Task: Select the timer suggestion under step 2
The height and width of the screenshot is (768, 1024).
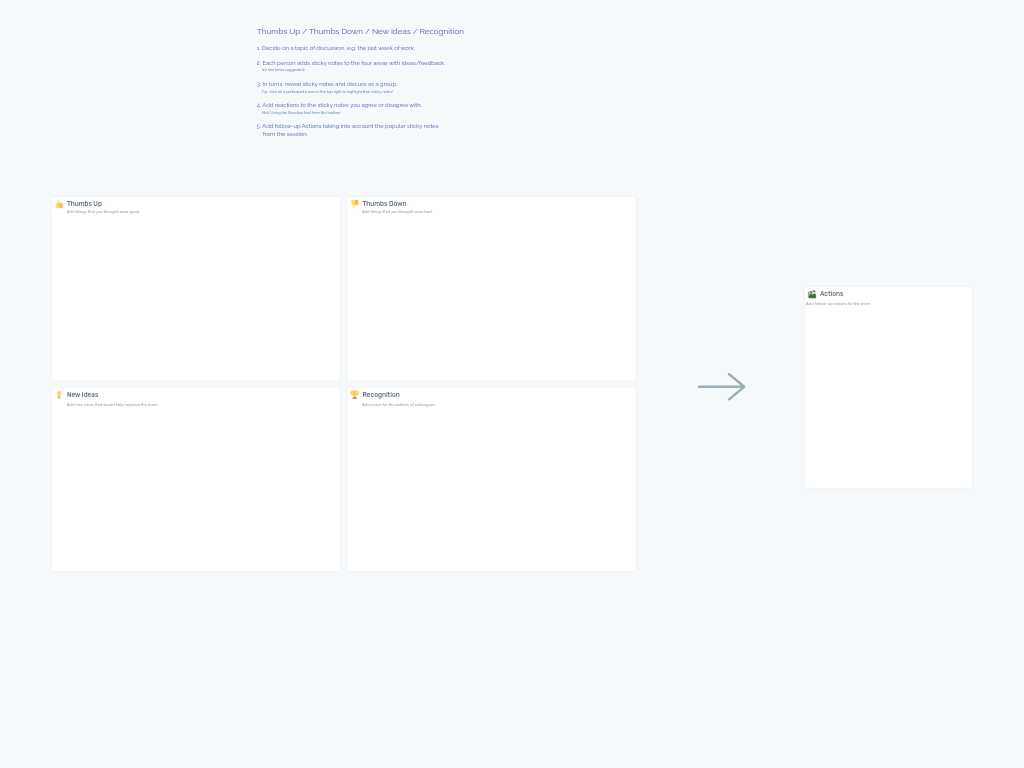Action: 283,70
